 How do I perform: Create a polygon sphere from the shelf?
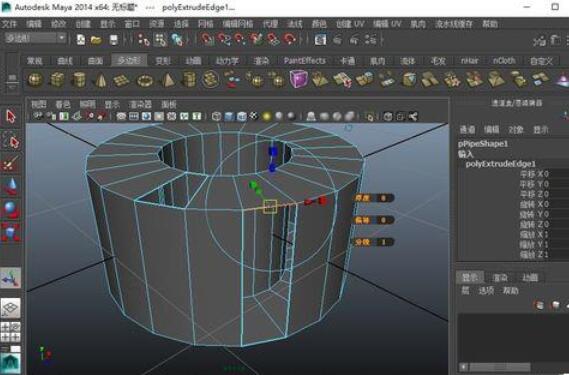pos(35,79)
